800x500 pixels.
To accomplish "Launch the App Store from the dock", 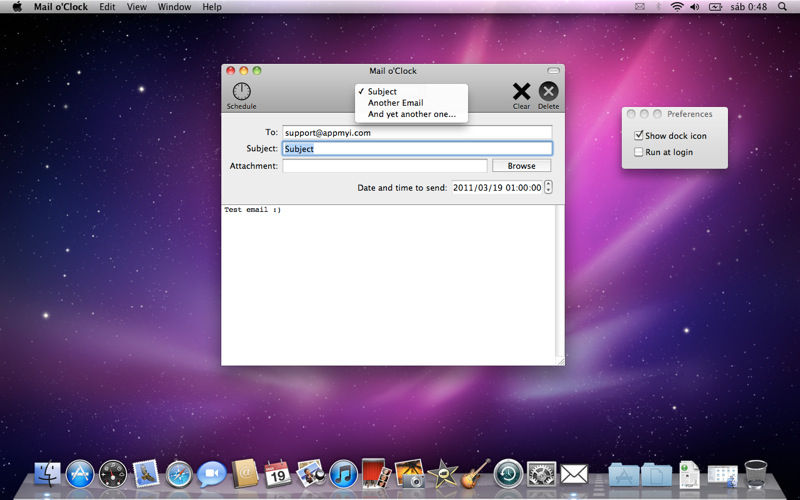I will tap(80, 474).
